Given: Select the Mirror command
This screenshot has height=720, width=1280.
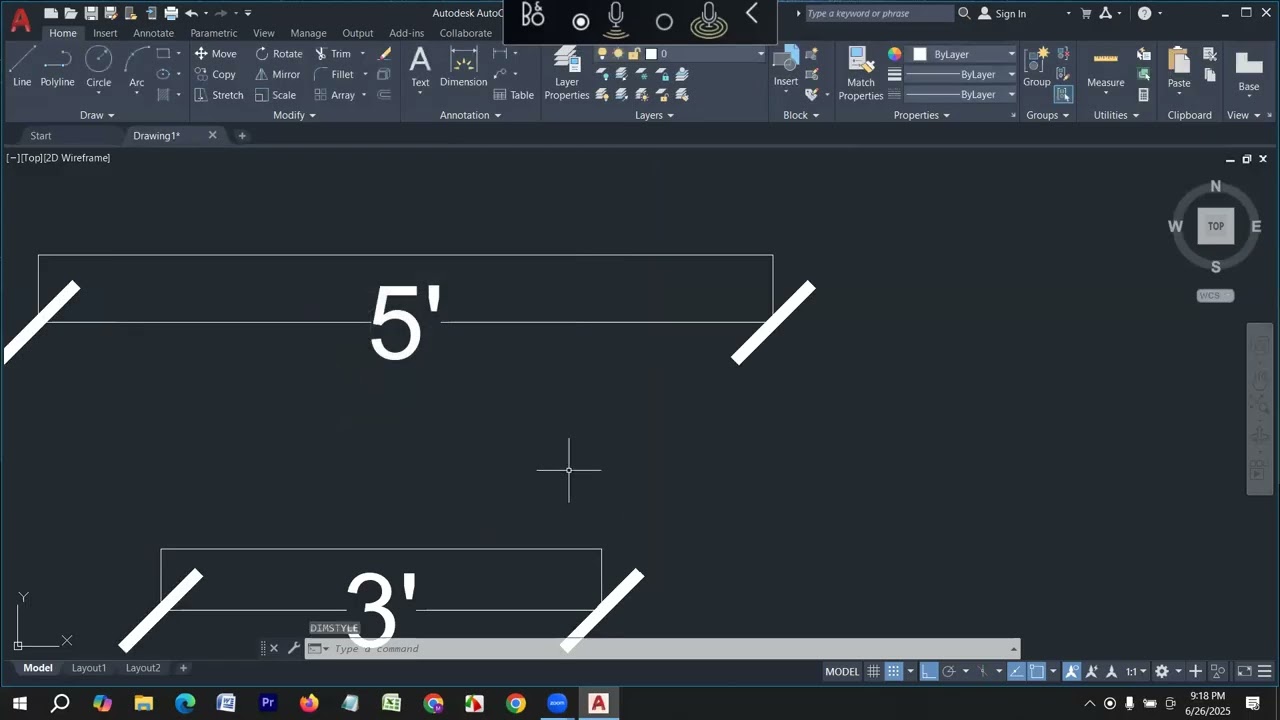Looking at the screenshot, I should (x=277, y=74).
